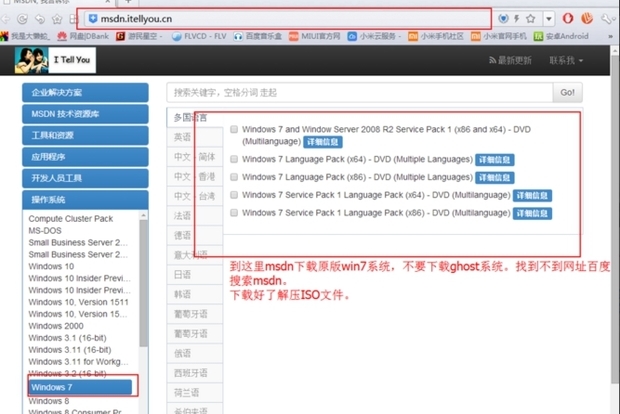Open 详细信息 for Windows 7 SP1 Multilanguage DVD
Screen dimensions: 620x414
coord(323,142)
